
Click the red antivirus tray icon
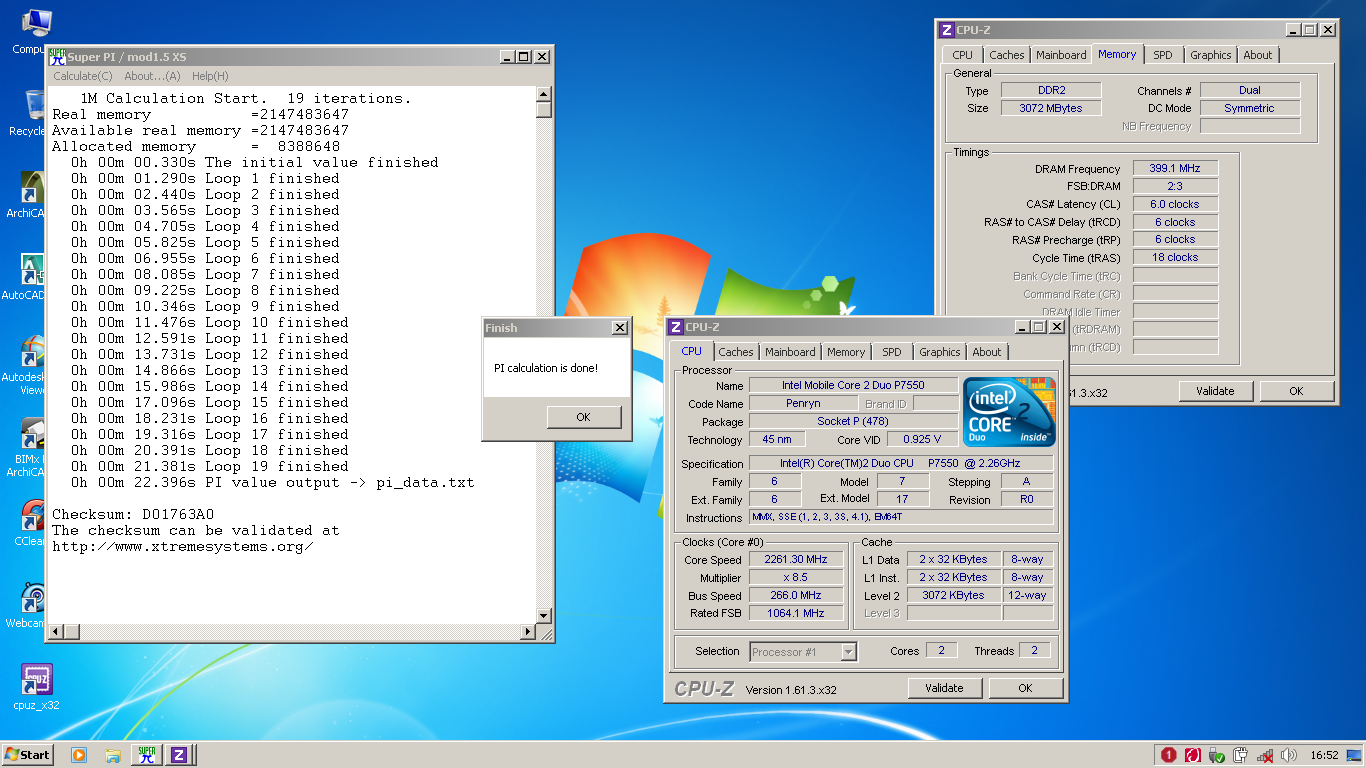[x=1192, y=755]
